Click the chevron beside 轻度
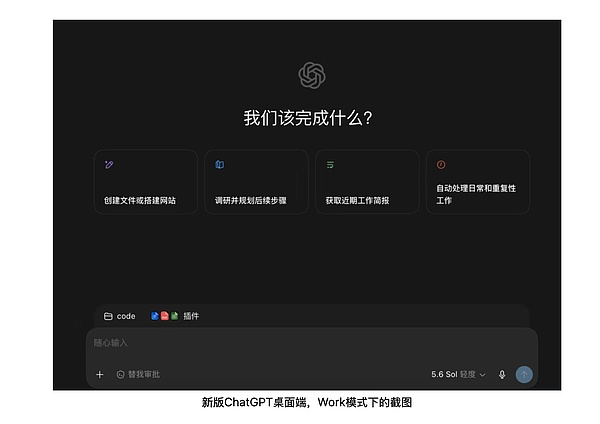The width and height of the screenshot is (600, 424). (483, 375)
